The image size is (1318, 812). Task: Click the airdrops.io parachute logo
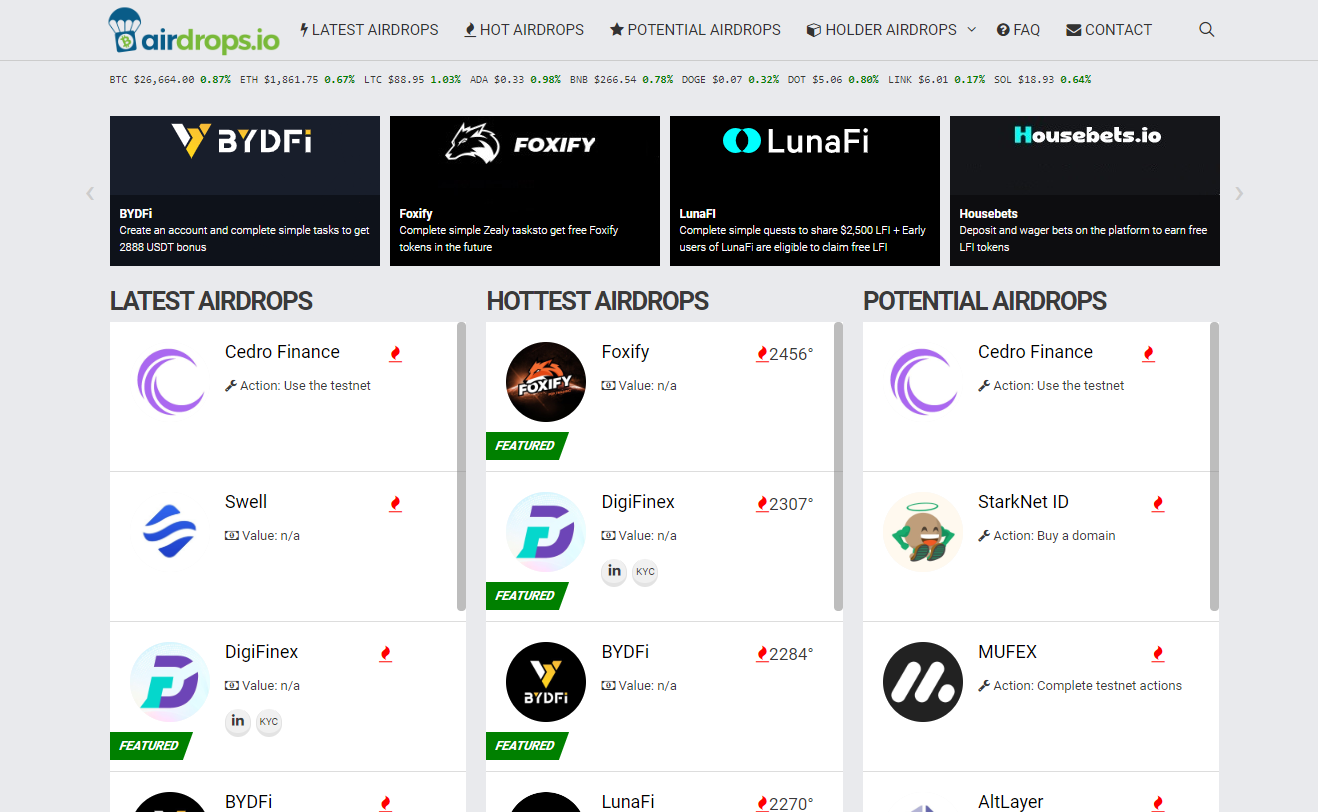pyautogui.click(x=194, y=30)
